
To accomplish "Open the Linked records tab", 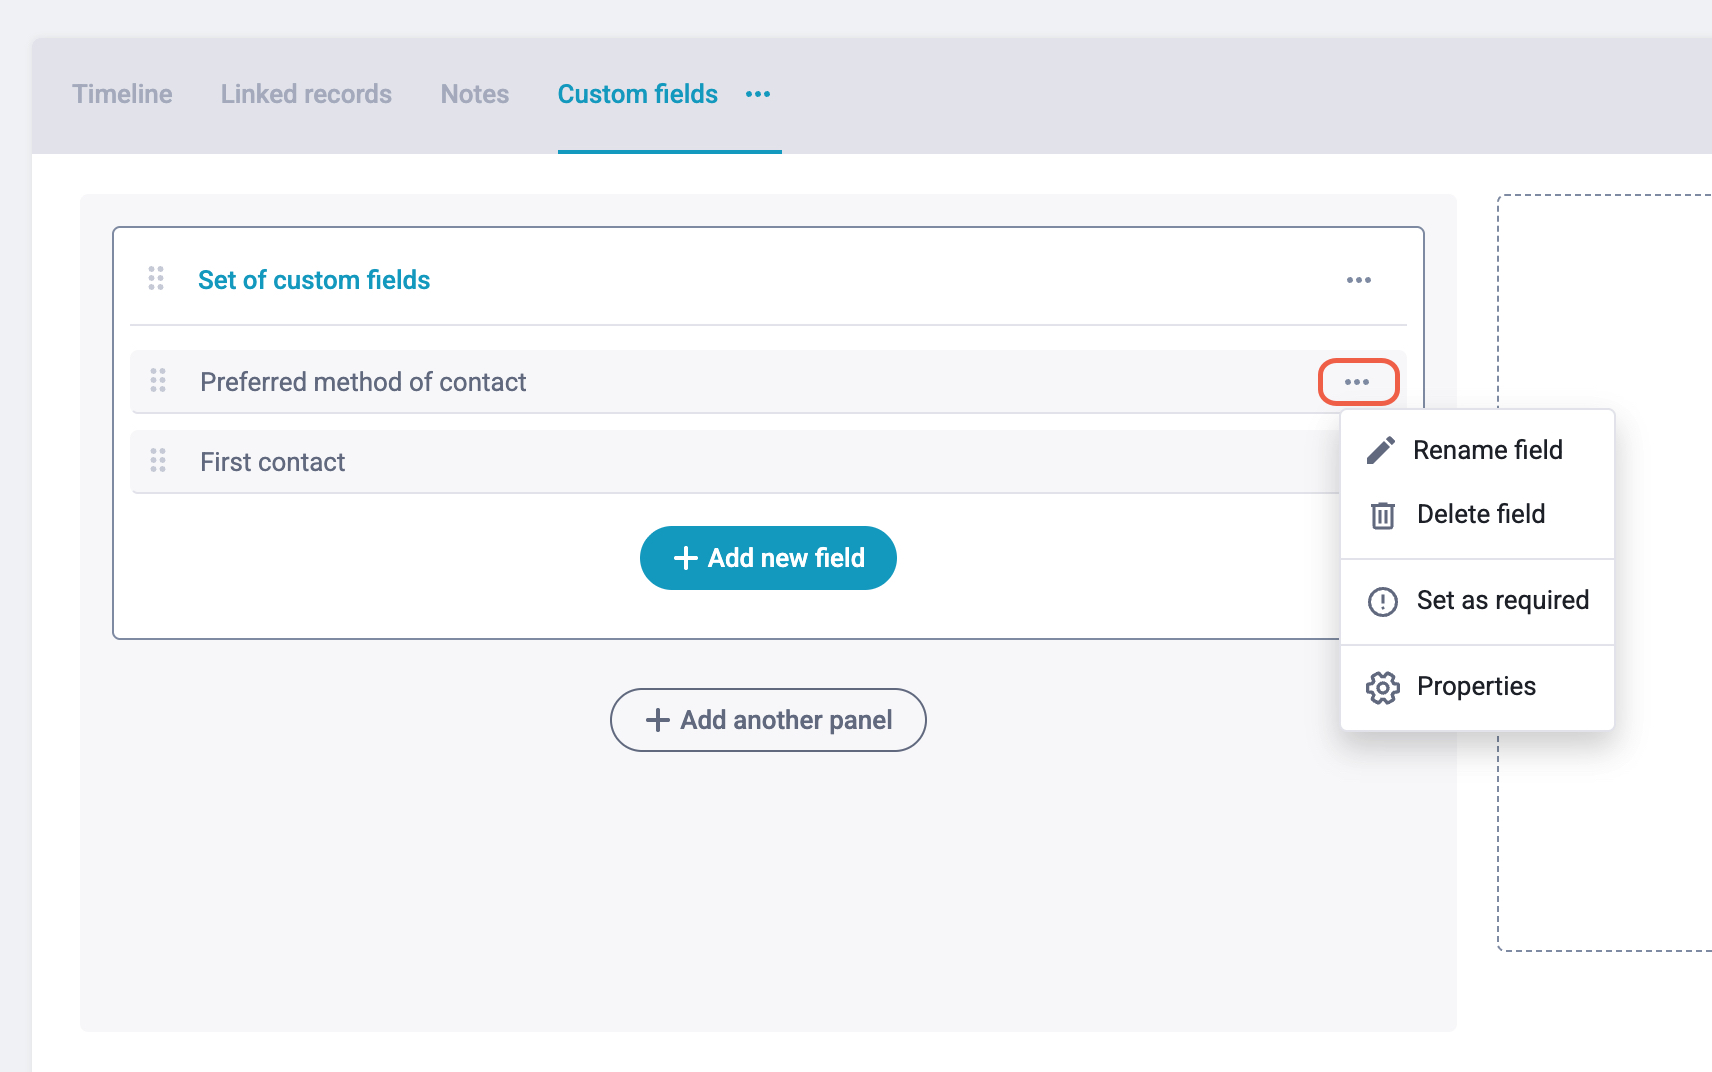I will [x=306, y=94].
